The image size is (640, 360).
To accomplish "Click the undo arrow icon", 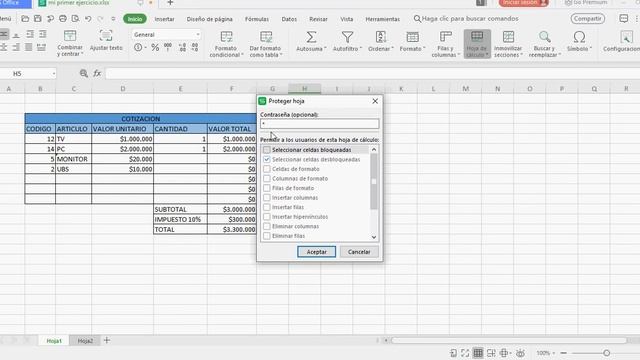I will [x=88, y=19].
